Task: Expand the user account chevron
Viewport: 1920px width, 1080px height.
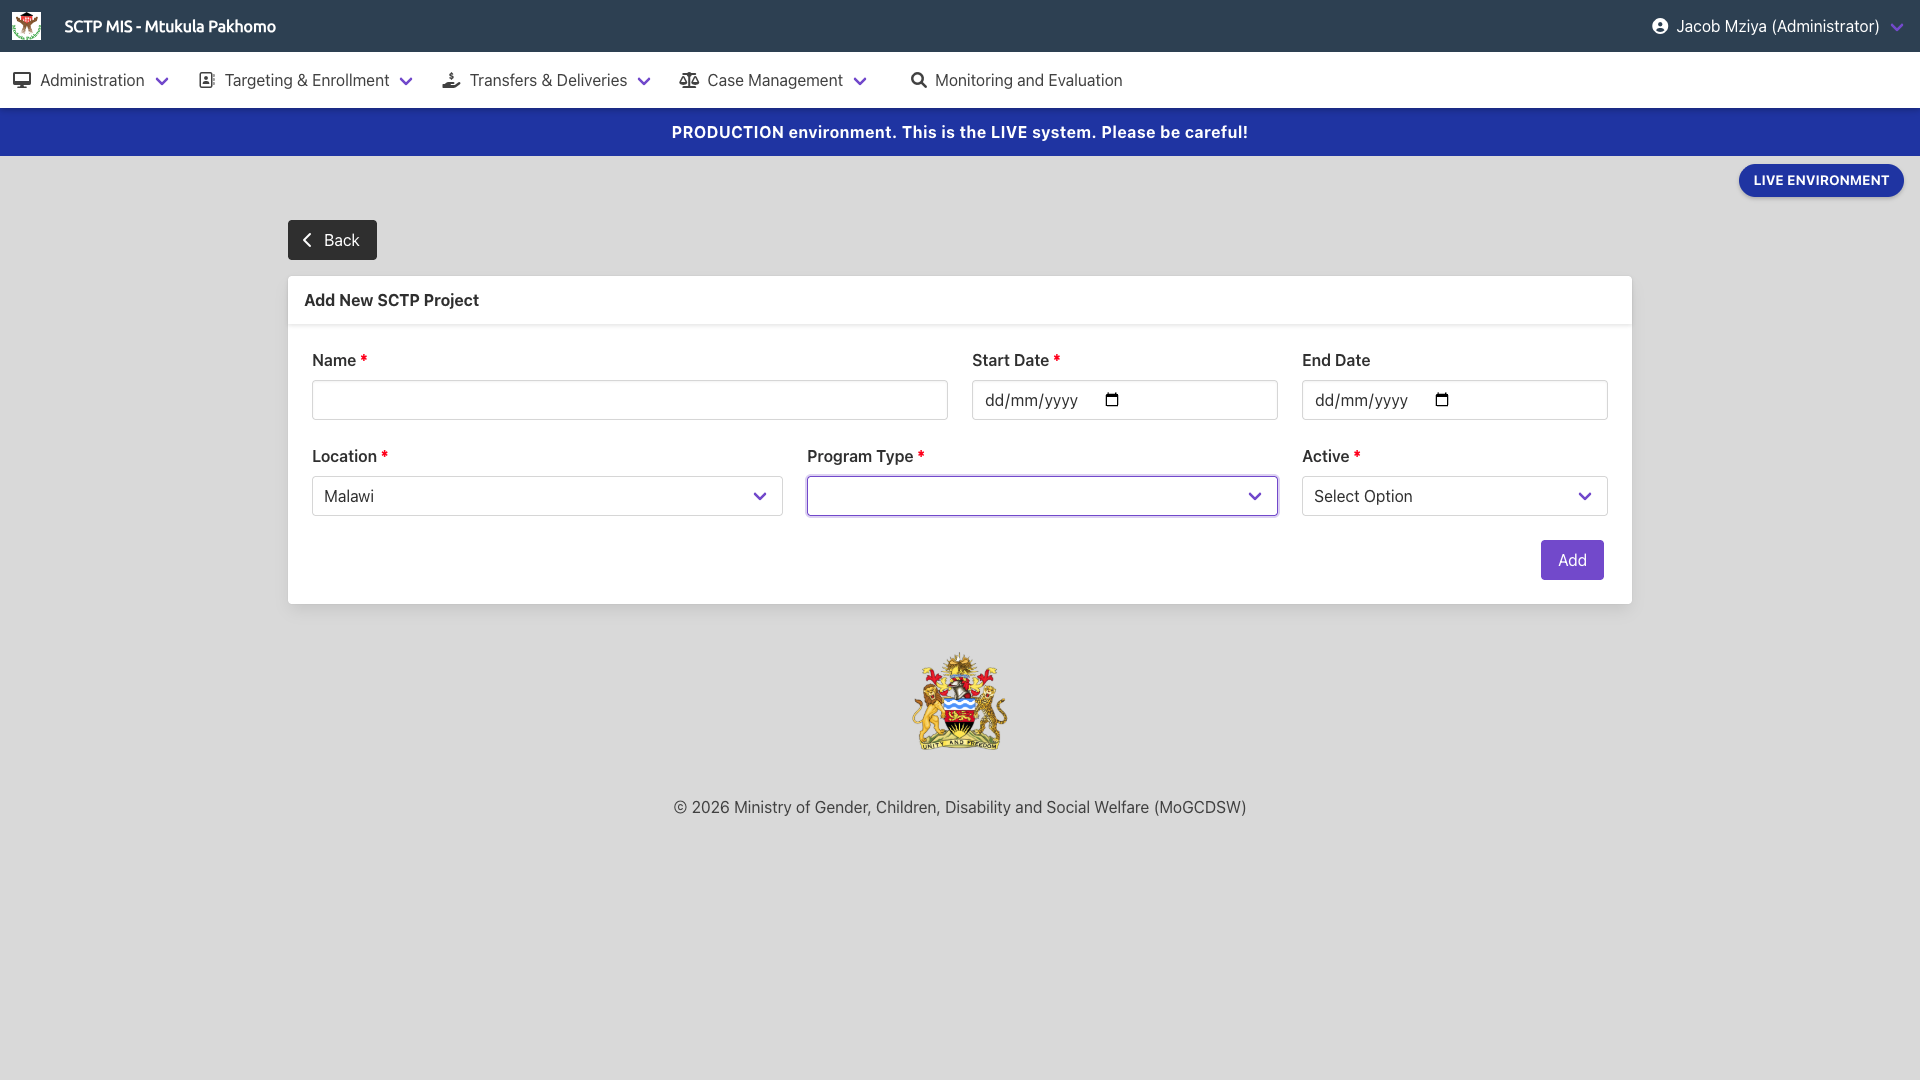Action: point(1897,27)
